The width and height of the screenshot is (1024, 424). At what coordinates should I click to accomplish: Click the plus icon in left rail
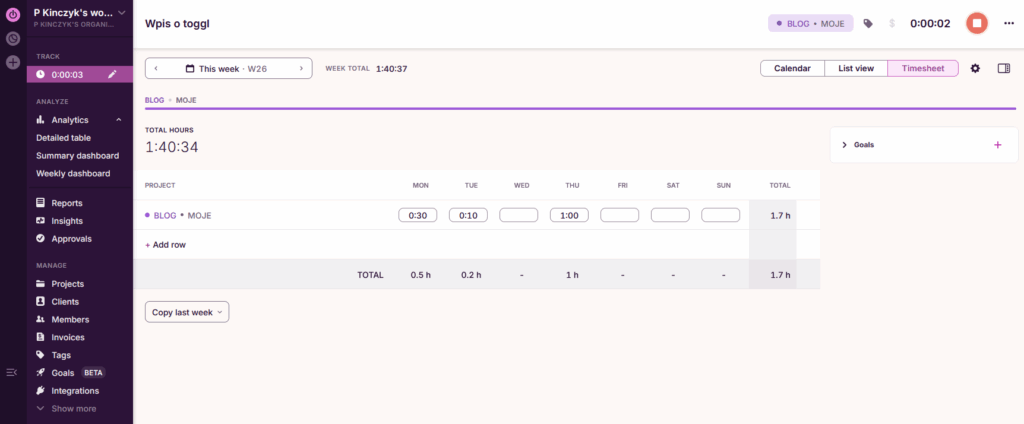[13, 63]
